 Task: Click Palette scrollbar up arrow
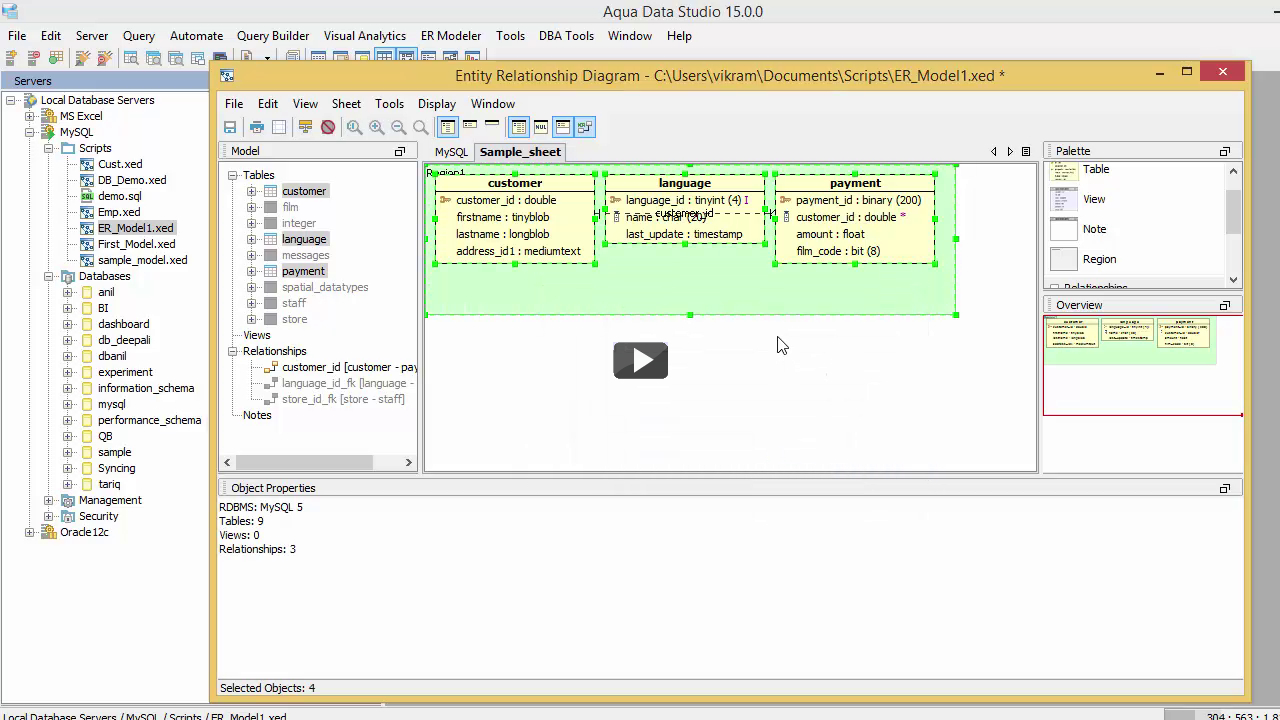point(1233,171)
